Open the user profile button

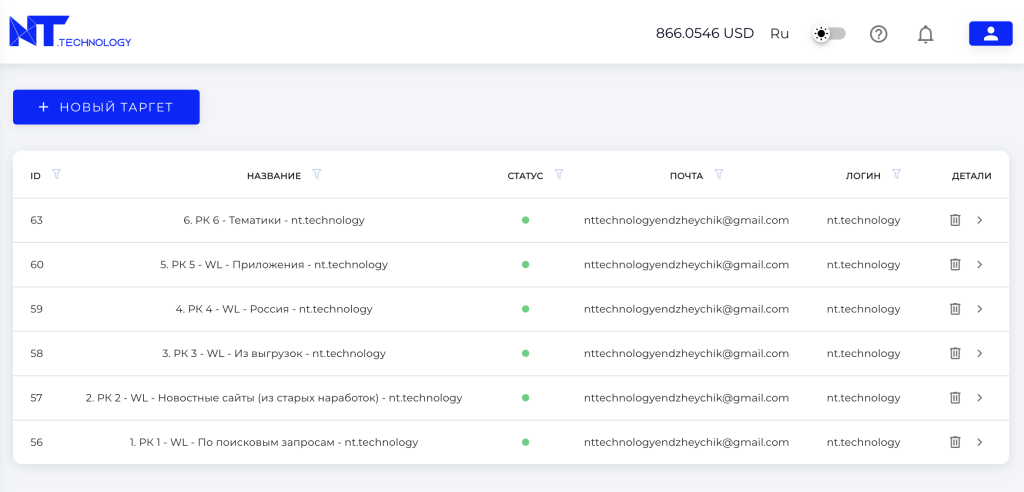990,33
